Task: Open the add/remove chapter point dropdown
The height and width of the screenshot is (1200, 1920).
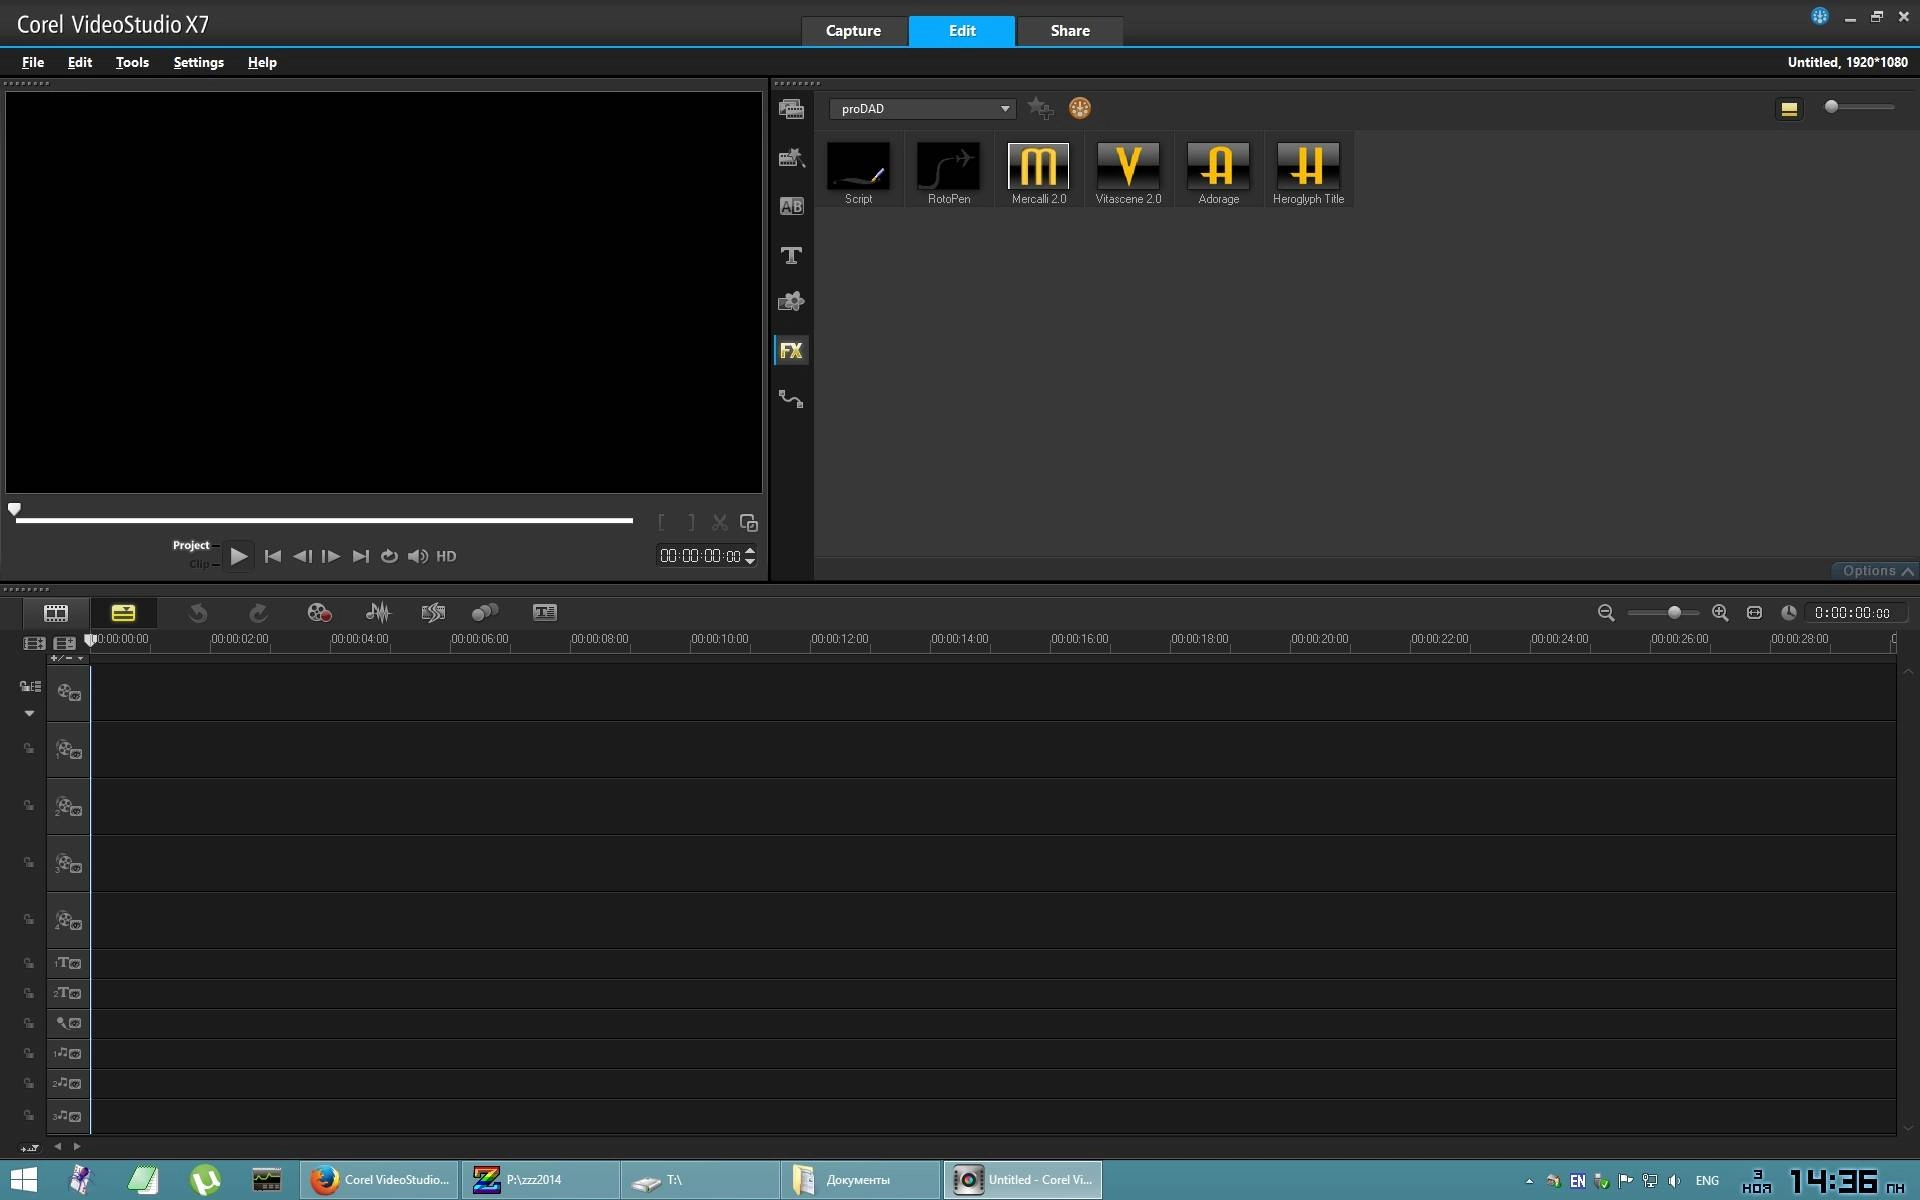Action: pyautogui.click(x=68, y=658)
